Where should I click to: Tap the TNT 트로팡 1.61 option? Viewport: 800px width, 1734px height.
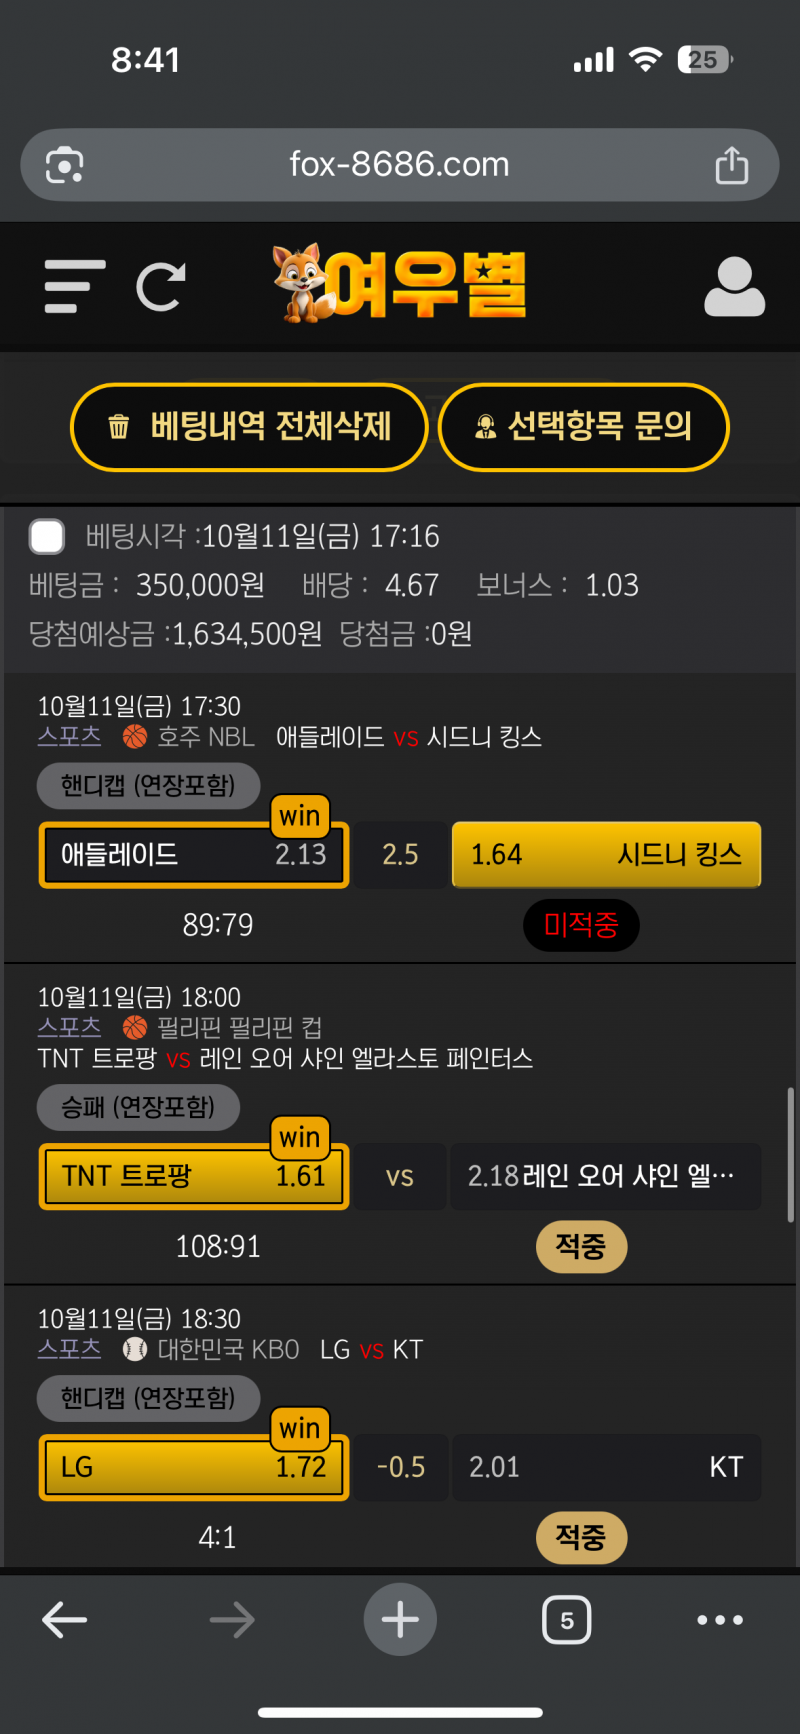pos(194,1176)
